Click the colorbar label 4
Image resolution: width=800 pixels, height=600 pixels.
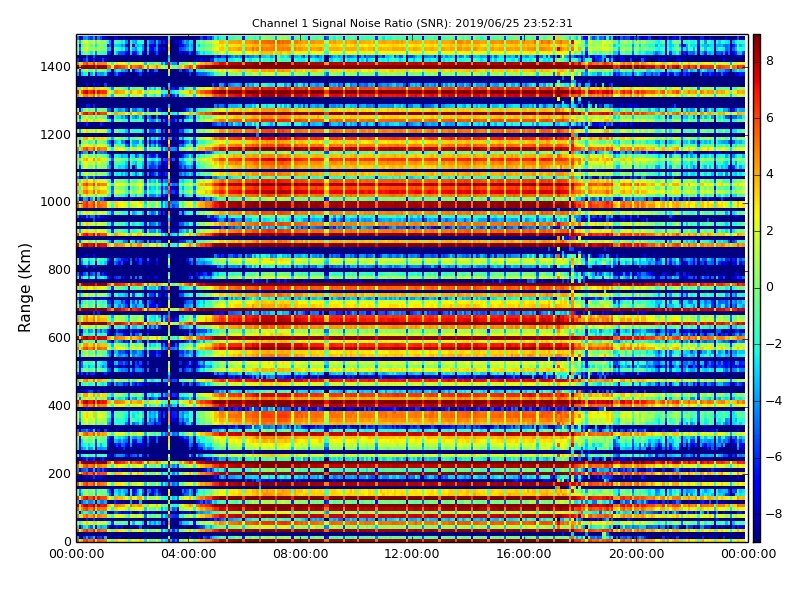(x=770, y=174)
